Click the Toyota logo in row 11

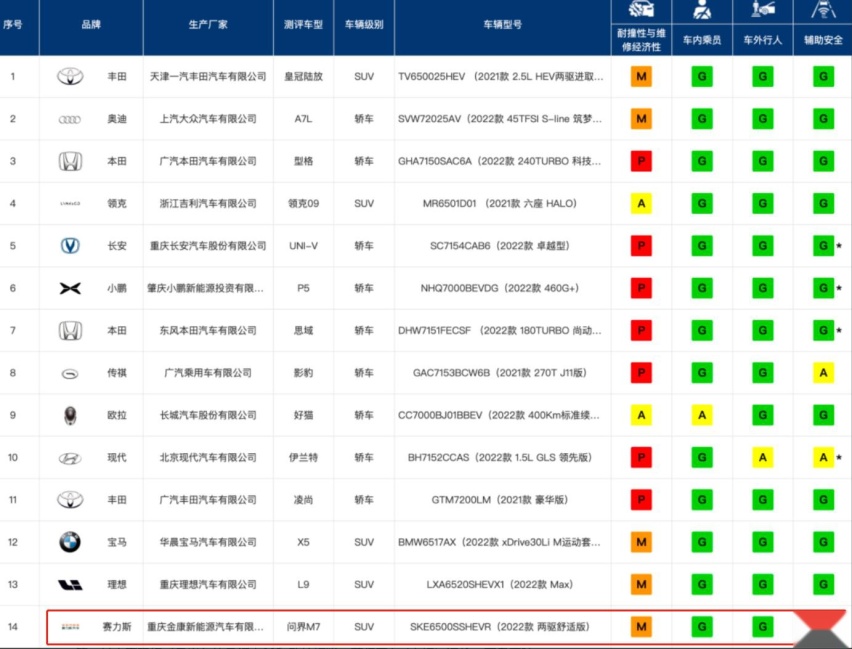pos(70,500)
